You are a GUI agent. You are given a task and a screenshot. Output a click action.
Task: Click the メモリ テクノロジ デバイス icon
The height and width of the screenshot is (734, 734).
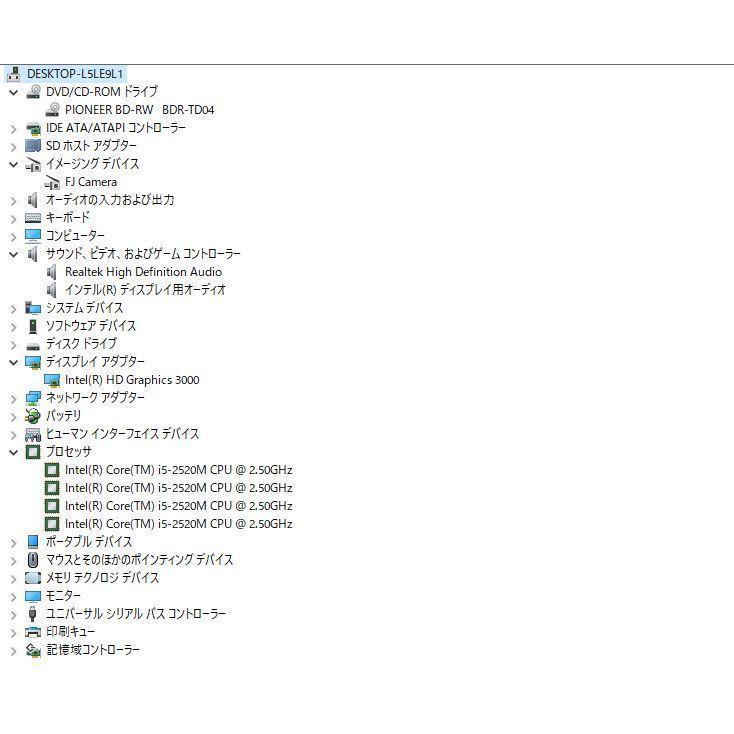(33, 578)
